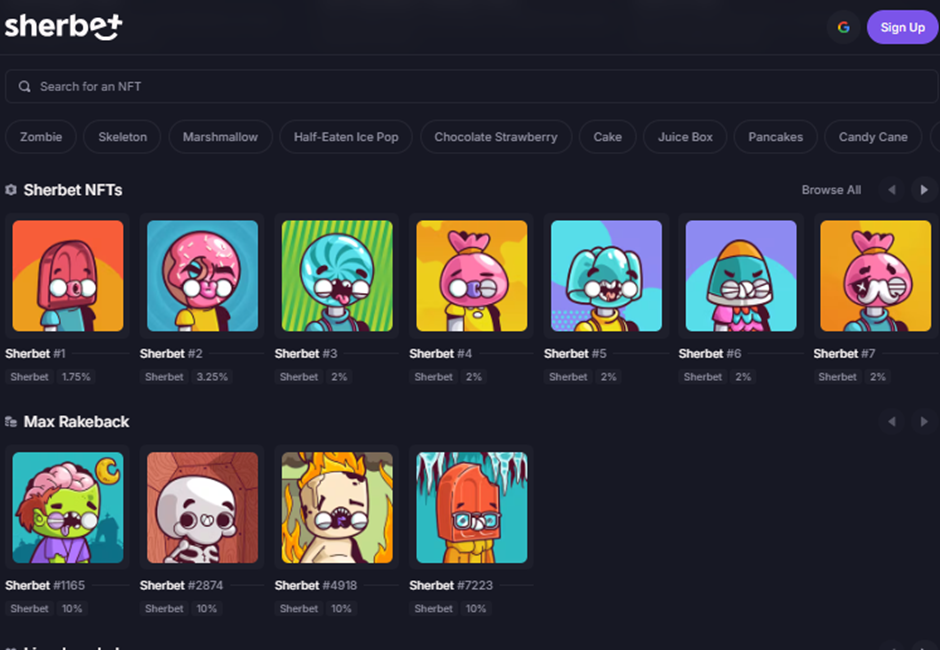940x650 pixels.
Task: Go to previous Sherbet NFTs page arrow
Action: (x=891, y=190)
